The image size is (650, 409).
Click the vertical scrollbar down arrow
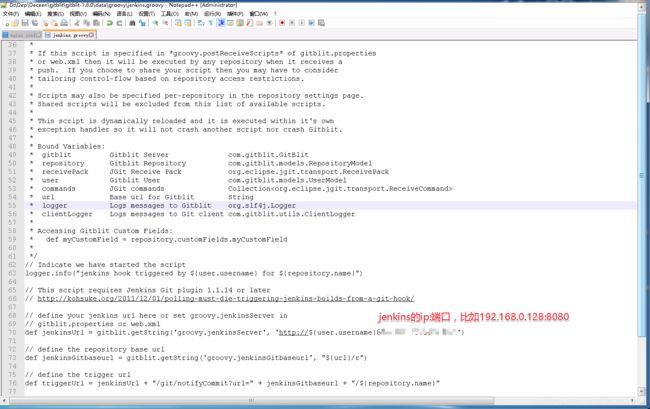click(x=642, y=391)
